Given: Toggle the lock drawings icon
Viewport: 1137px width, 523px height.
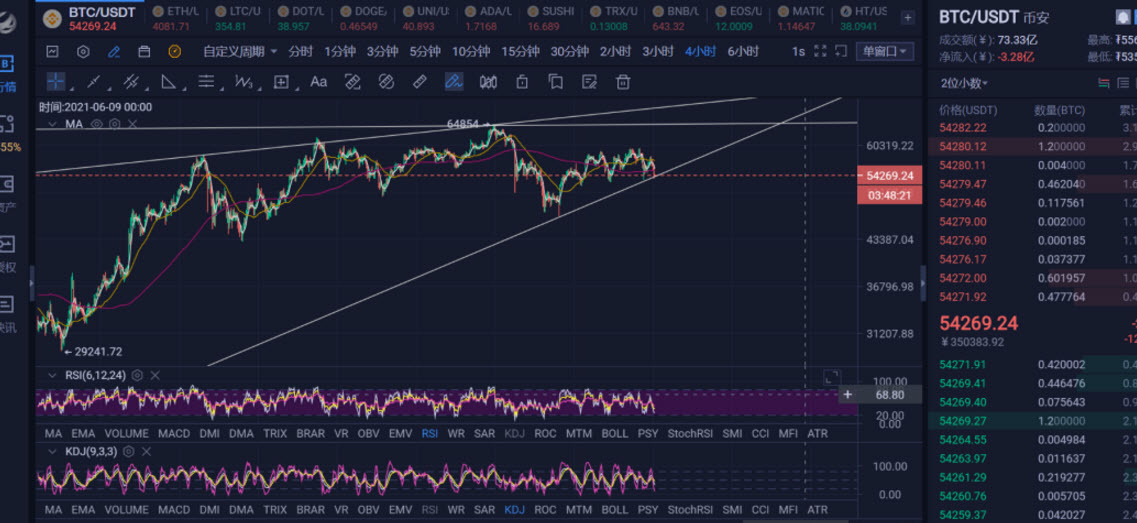Looking at the screenshot, I should click(x=522, y=82).
